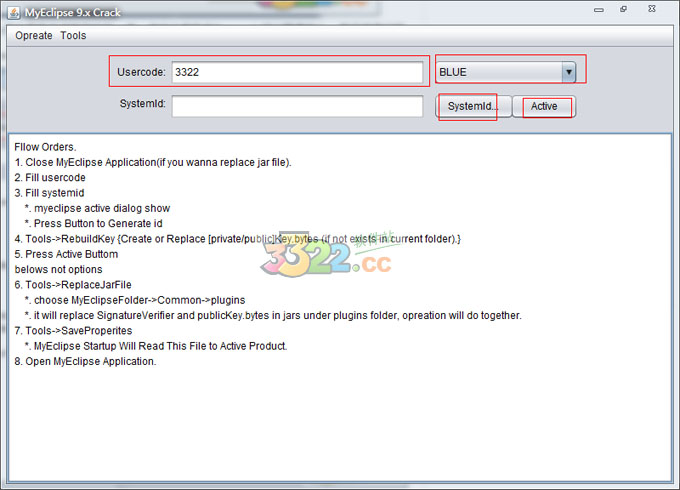The width and height of the screenshot is (680, 490).
Task: Click the line '1. Close MyEclipse Application'
Action: click(153, 162)
